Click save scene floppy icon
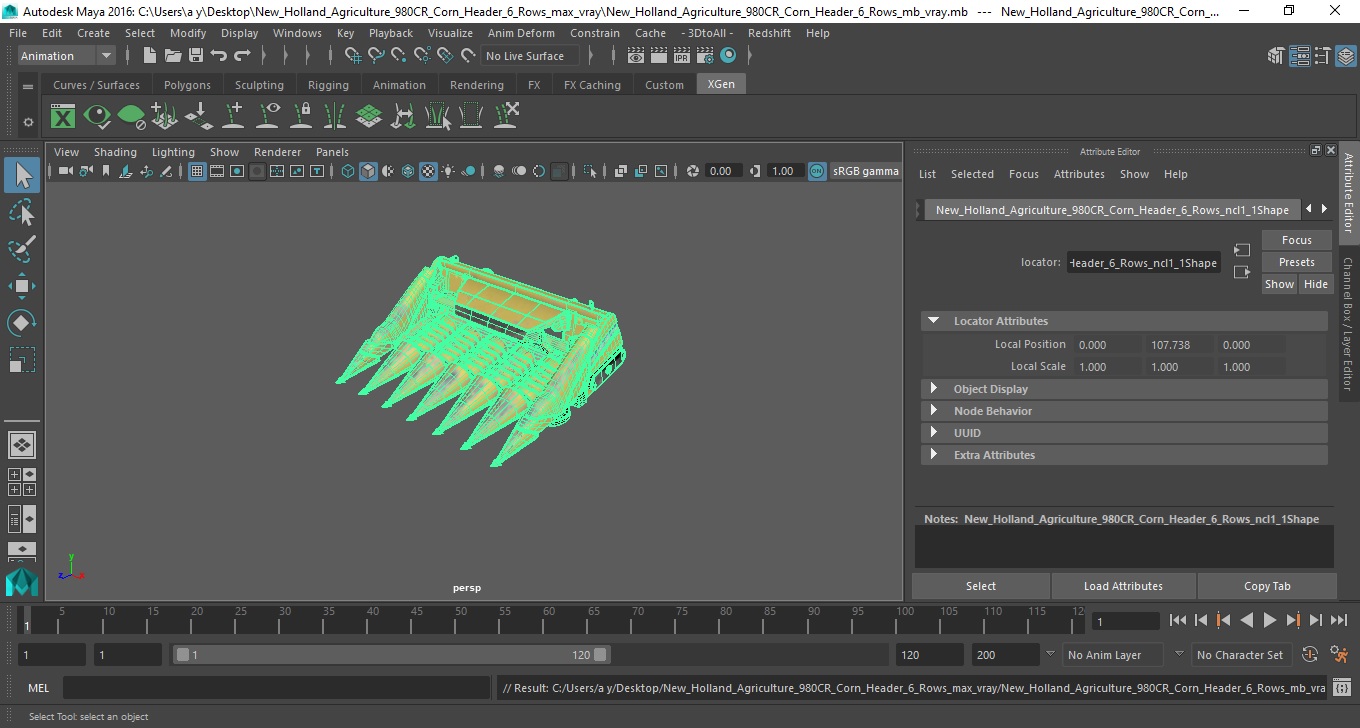Image resolution: width=1360 pixels, height=728 pixels. pos(196,56)
